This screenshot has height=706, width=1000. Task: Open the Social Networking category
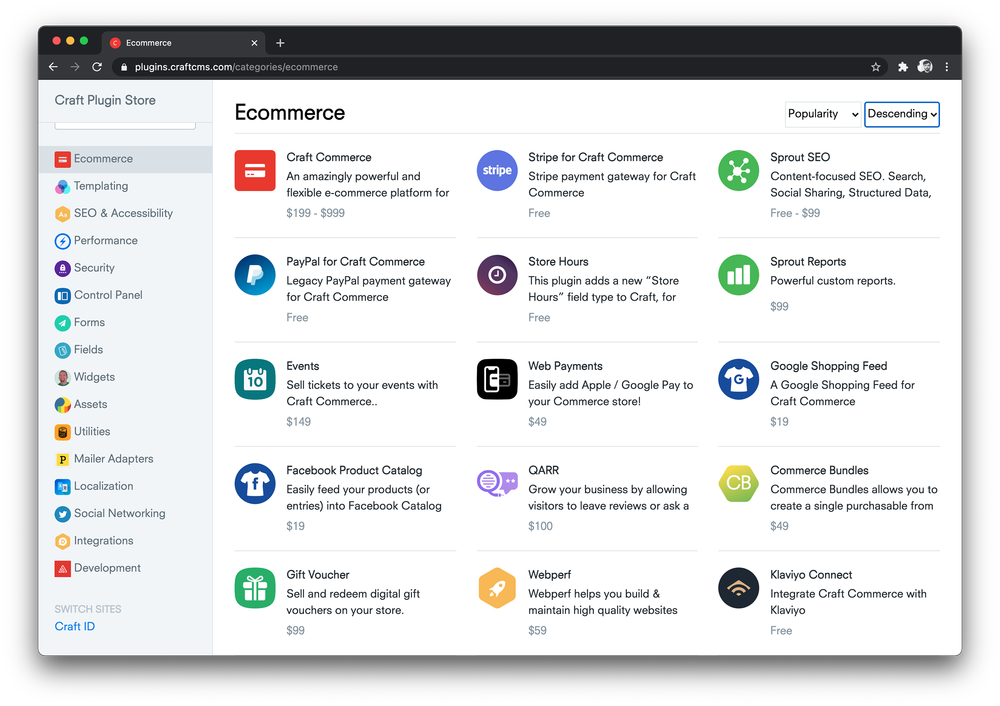(119, 513)
